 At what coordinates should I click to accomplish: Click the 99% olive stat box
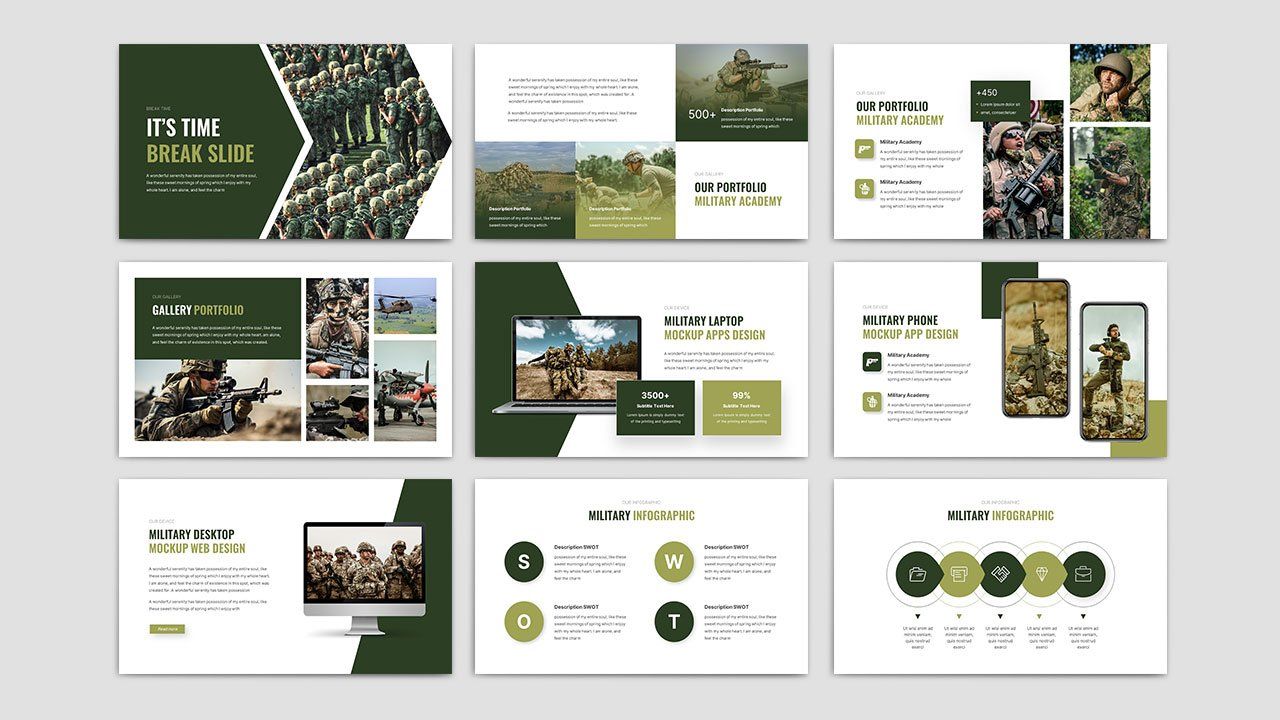[741, 407]
